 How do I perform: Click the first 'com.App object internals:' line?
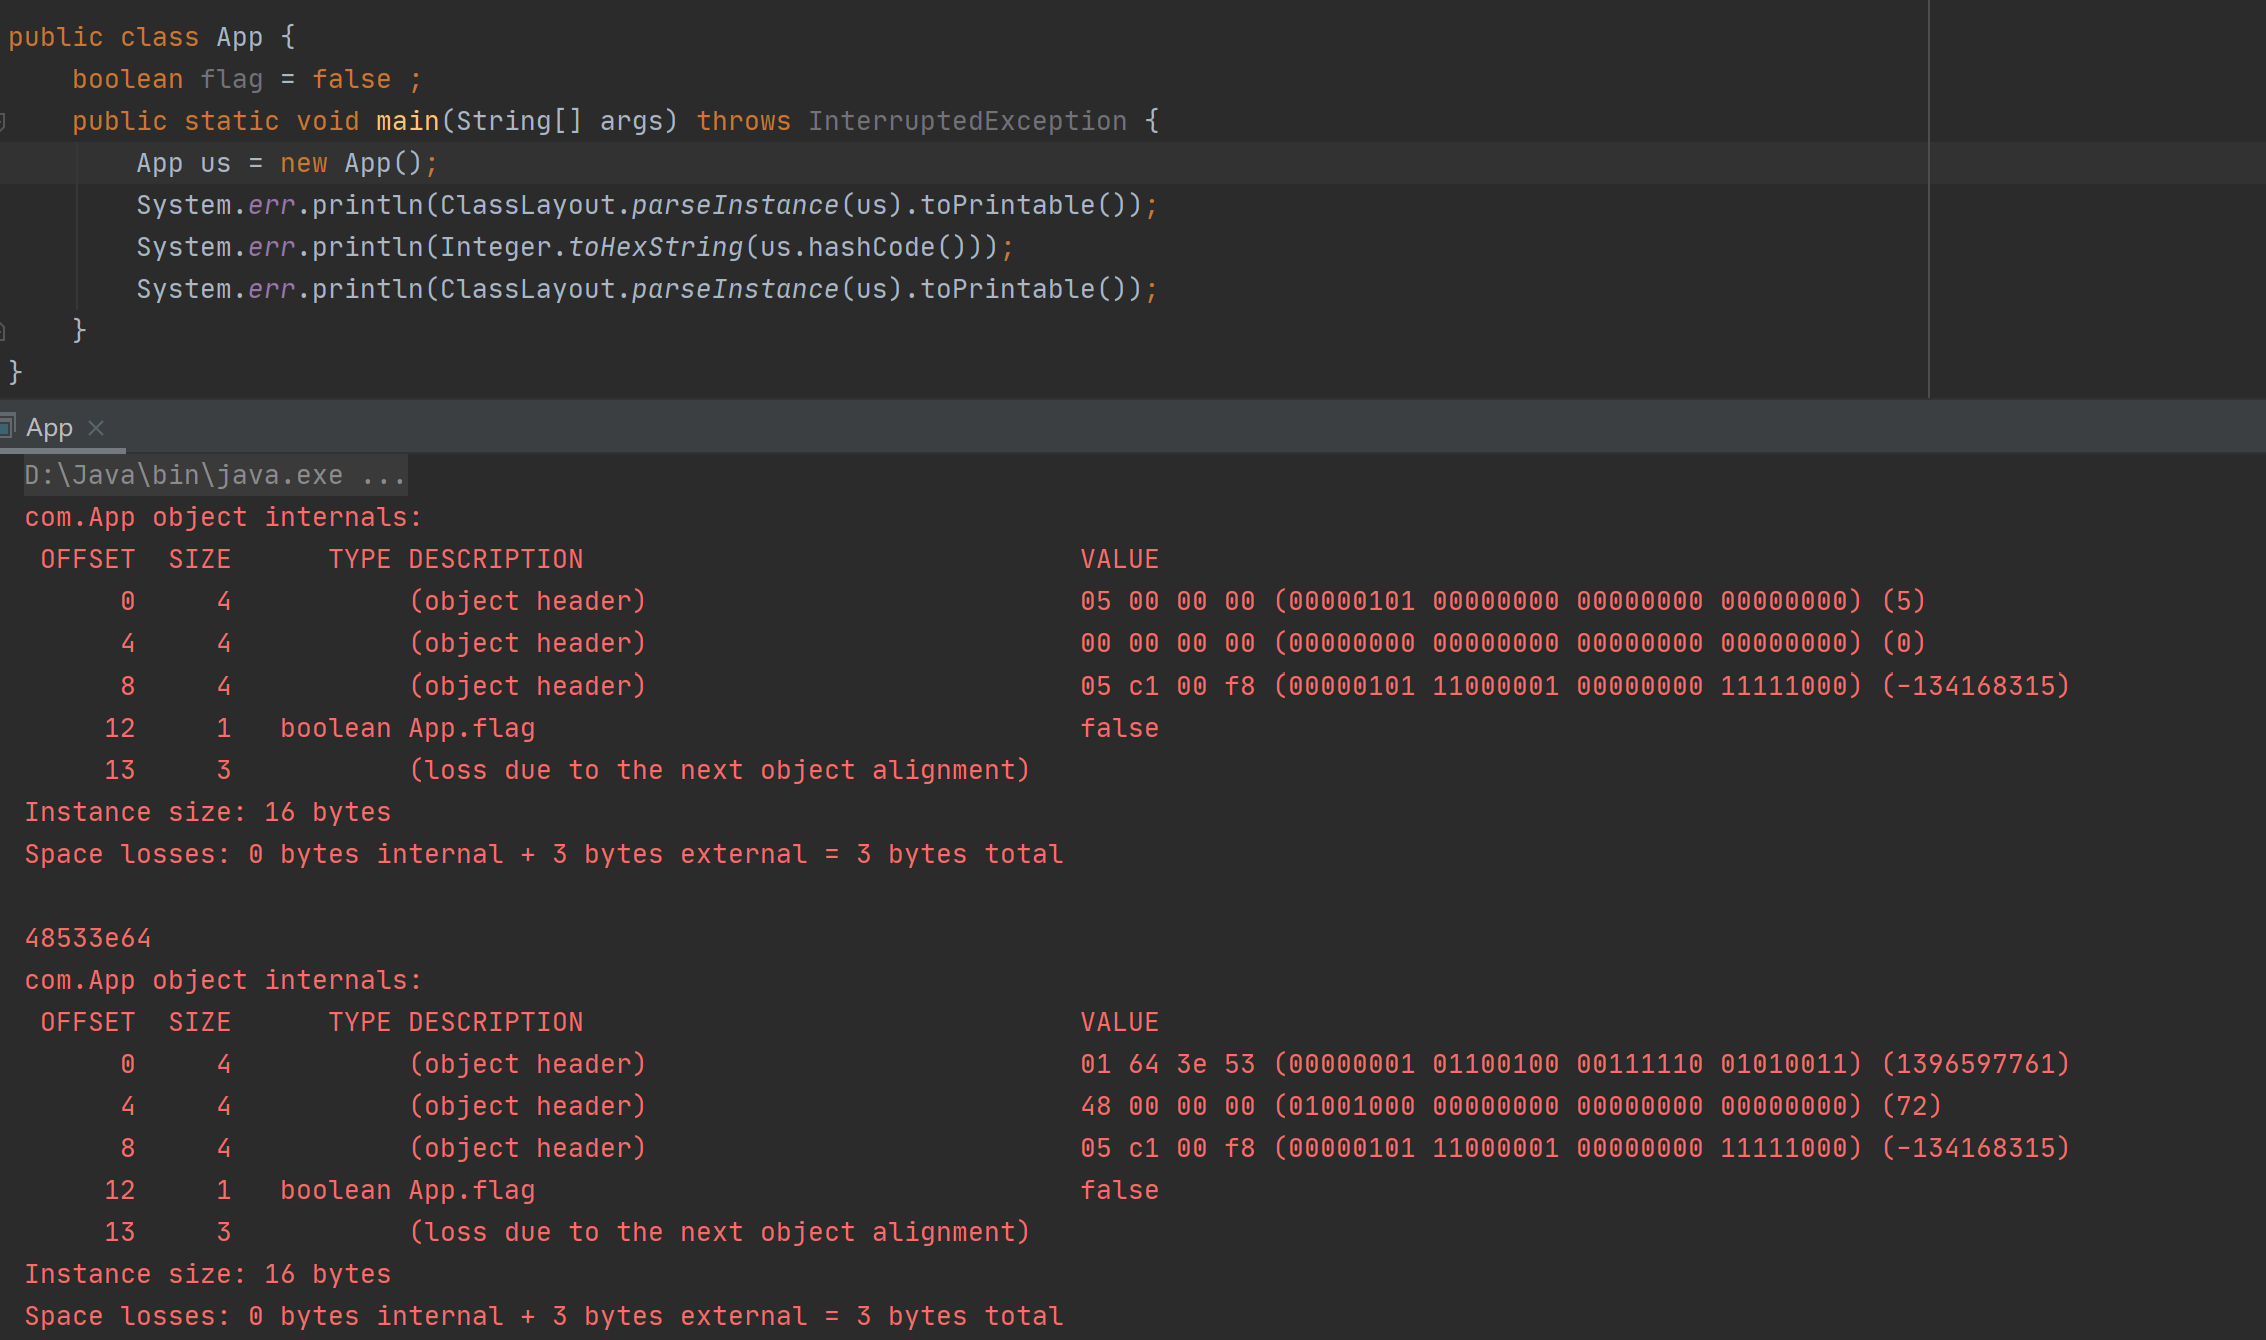tap(223, 517)
